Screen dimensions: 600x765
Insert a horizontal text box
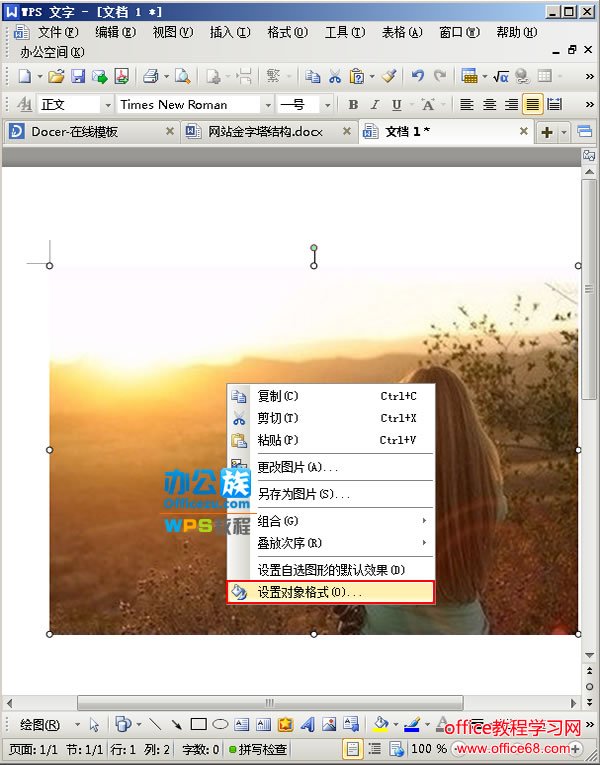(x=241, y=724)
